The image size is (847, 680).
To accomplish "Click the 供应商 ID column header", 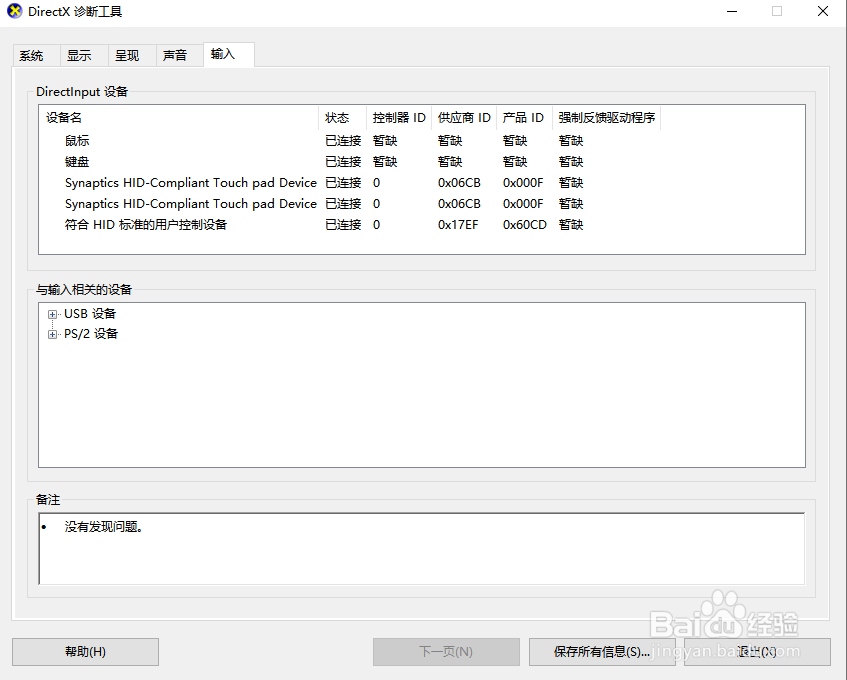I will 464,118.
